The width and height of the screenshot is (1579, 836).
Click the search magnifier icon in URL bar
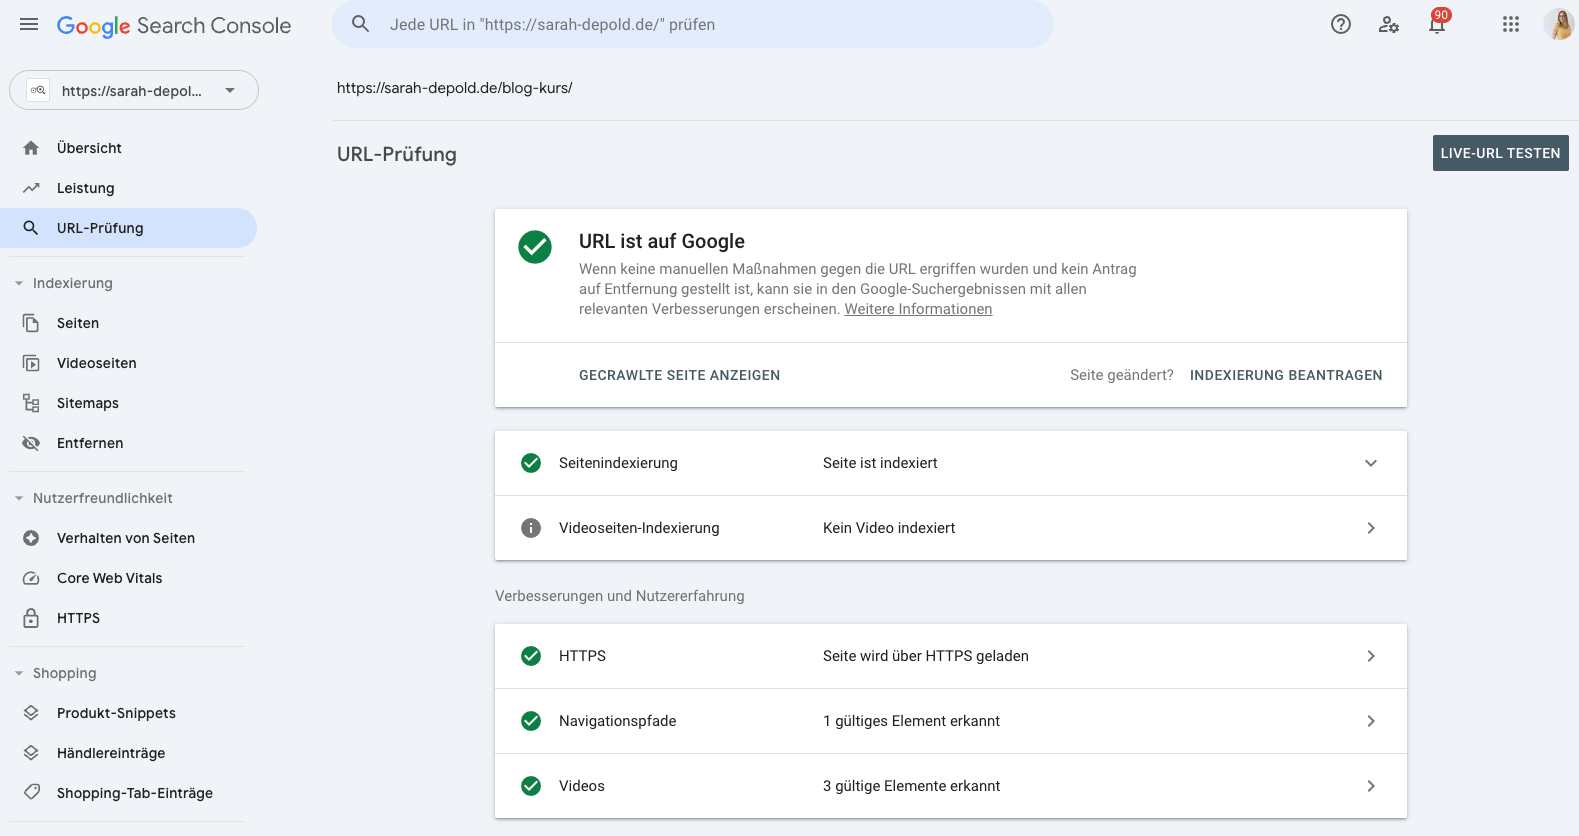tap(361, 24)
